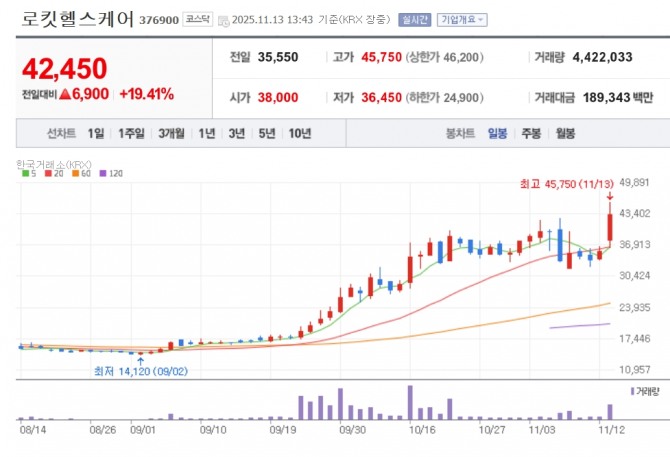Click the purple 120-day moving average legend swatch
The image size is (670, 457).
[103, 173]
